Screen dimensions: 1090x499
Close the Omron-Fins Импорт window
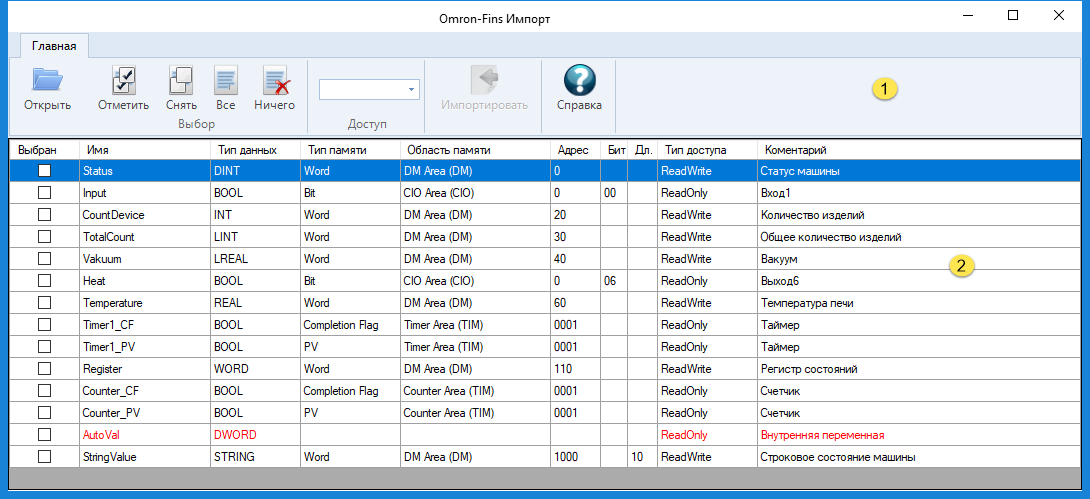point(1058,15)
